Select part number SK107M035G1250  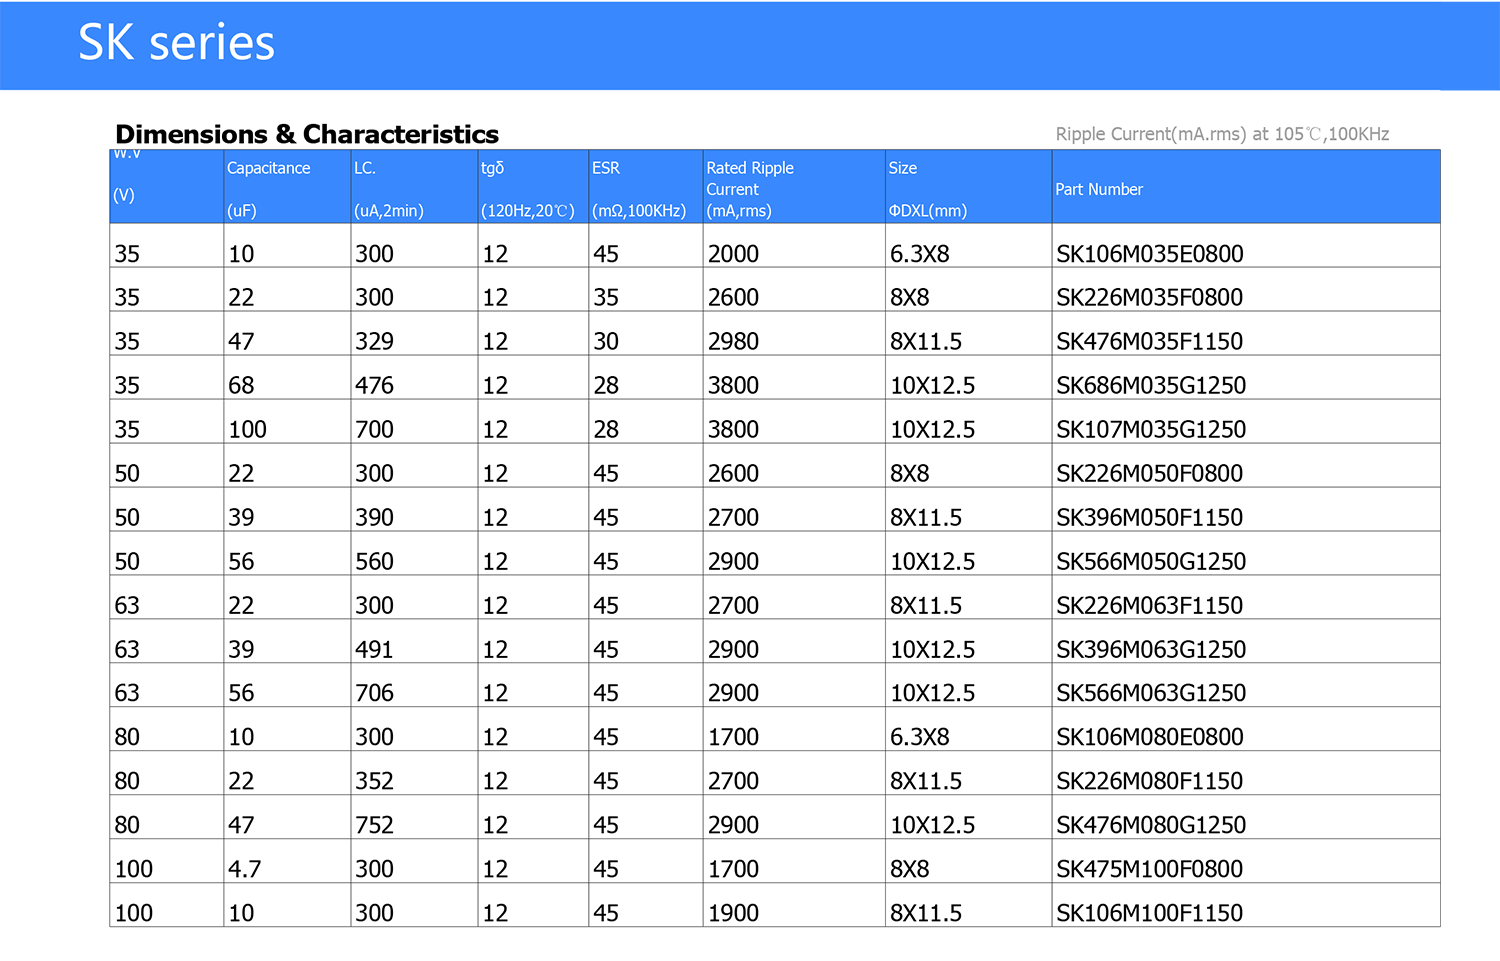[x=1151, y=430]
